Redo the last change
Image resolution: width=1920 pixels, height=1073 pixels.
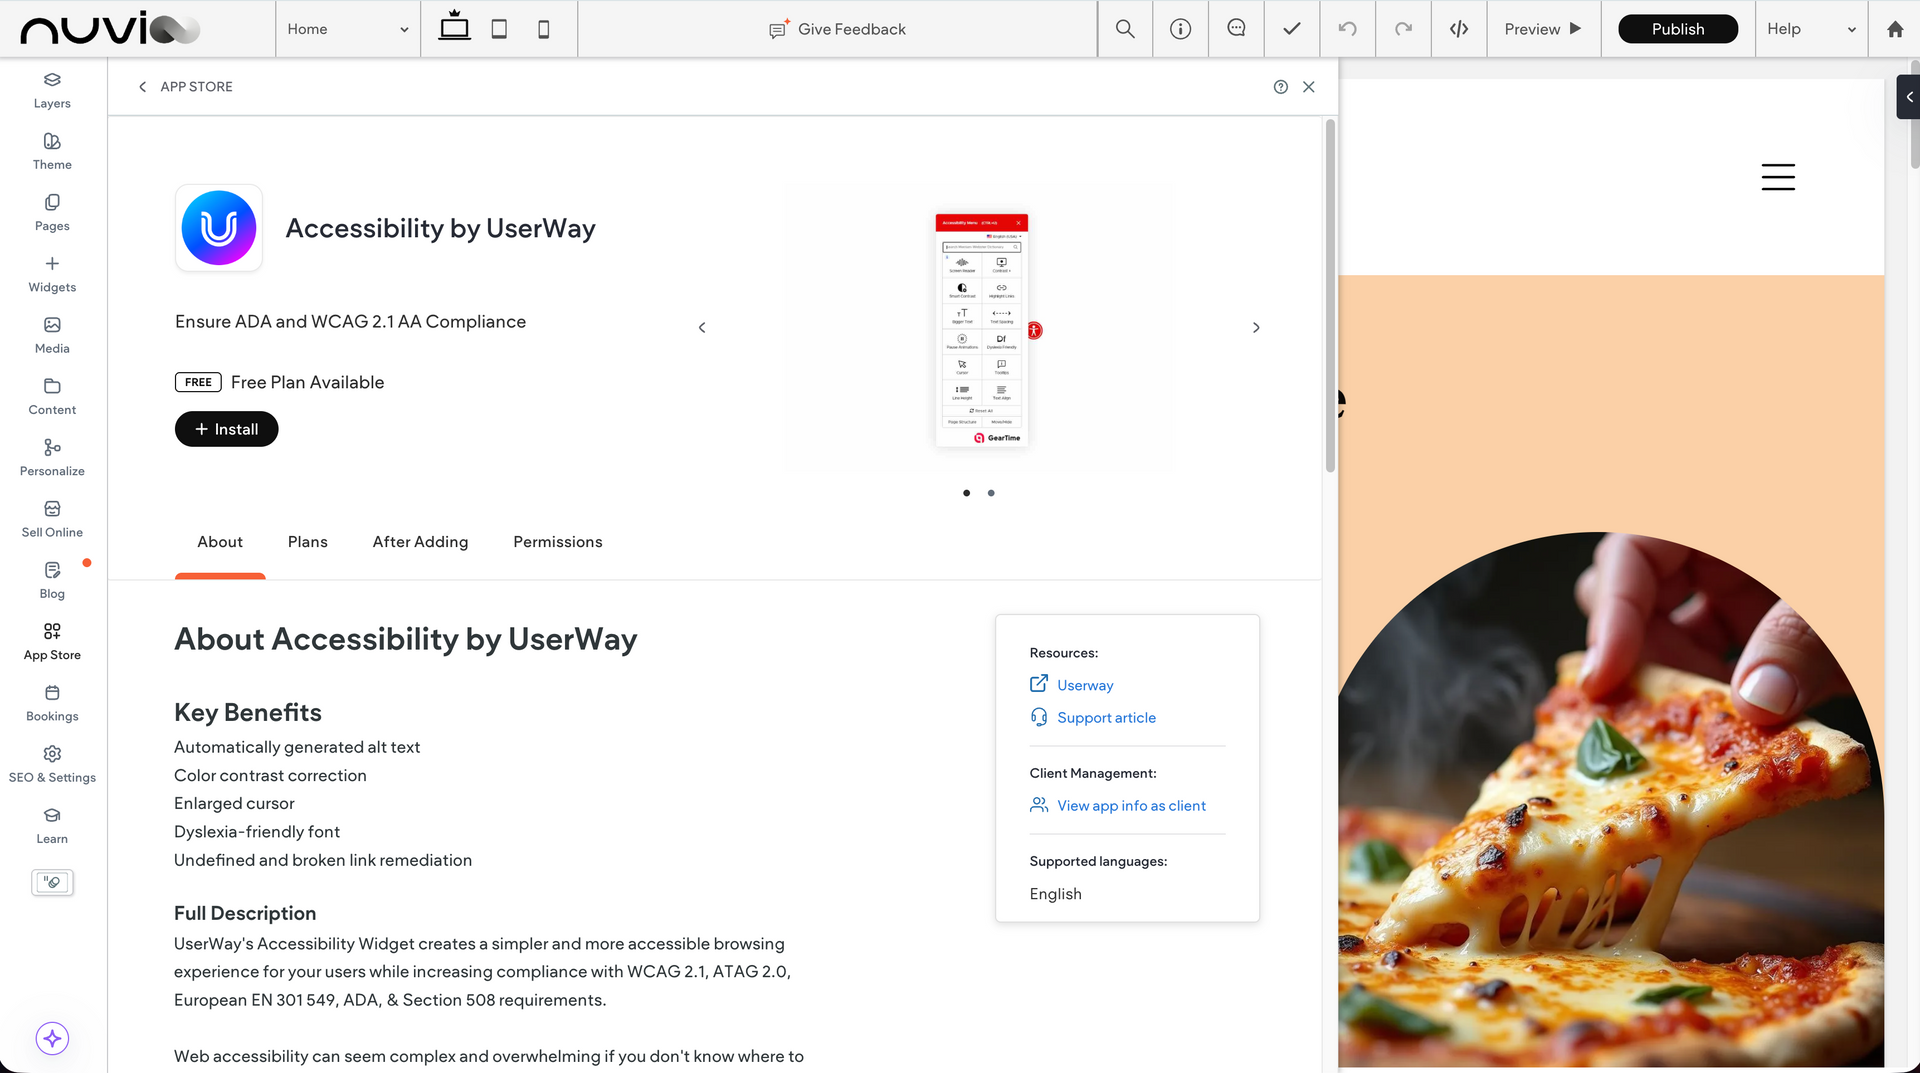coord(1403,29)
